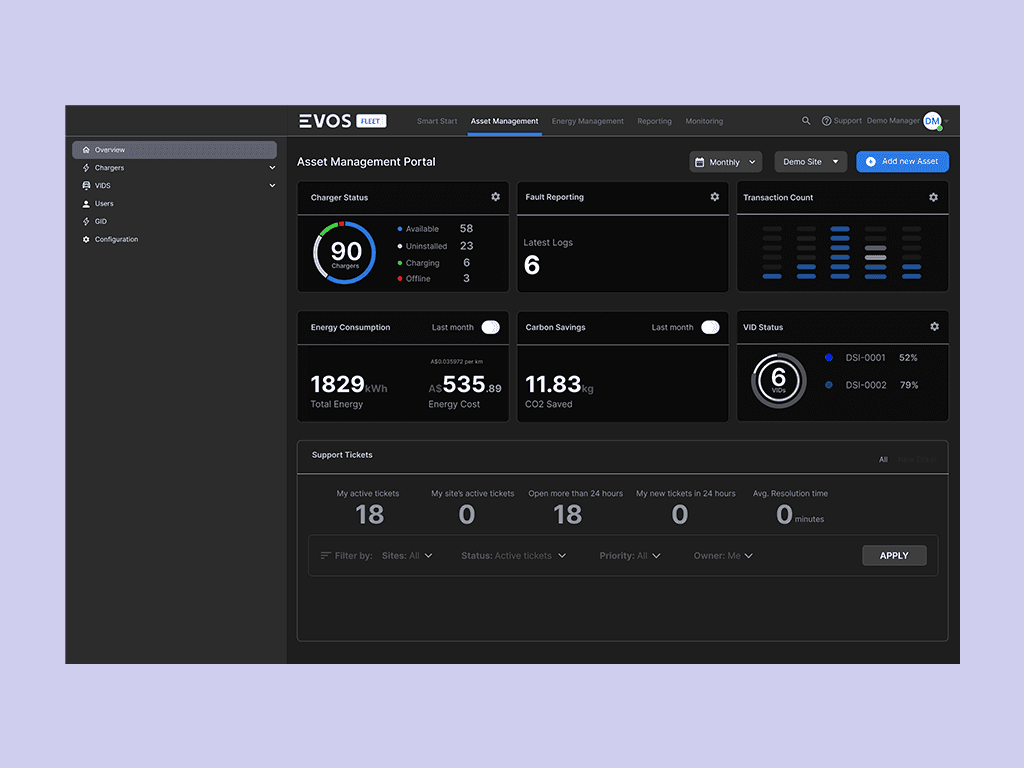Click the search magnifier icon
The width and height of the screenshot is (1024, 768).
click(806, 120)
